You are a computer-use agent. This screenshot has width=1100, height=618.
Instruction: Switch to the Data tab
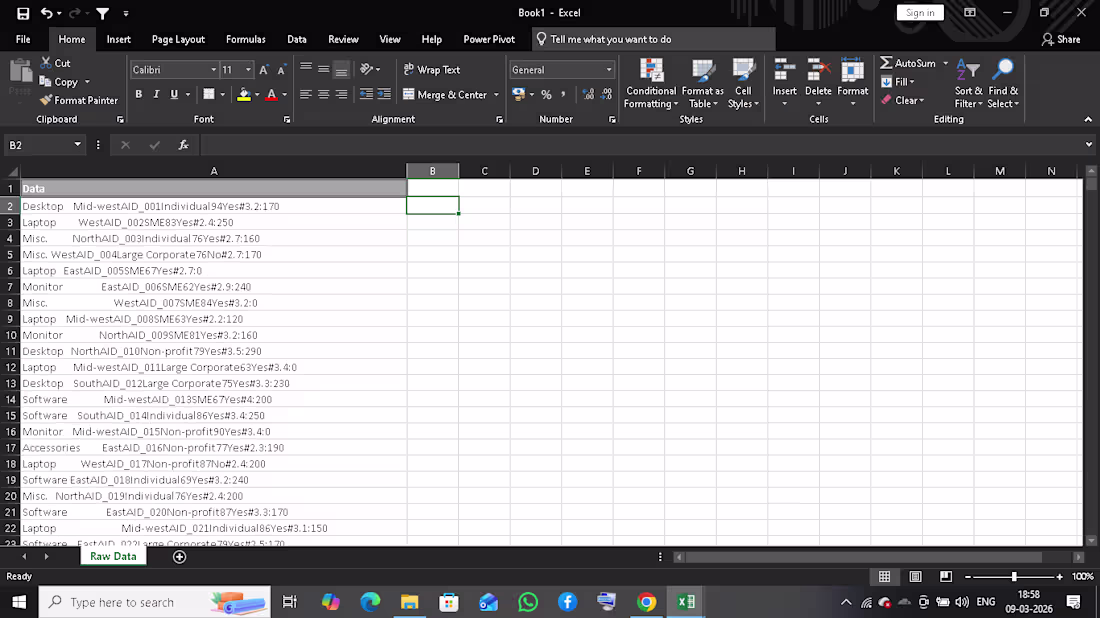click(x=297, y=39)
